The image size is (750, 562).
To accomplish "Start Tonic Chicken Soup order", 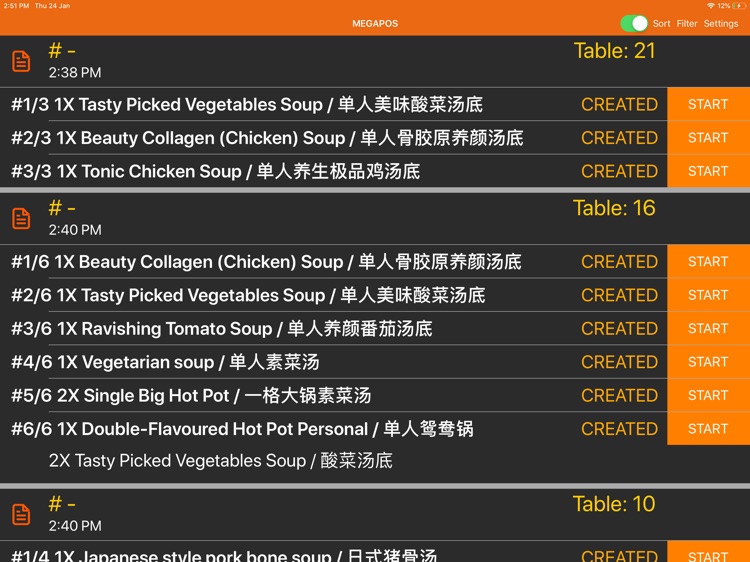I will point(708,171).
